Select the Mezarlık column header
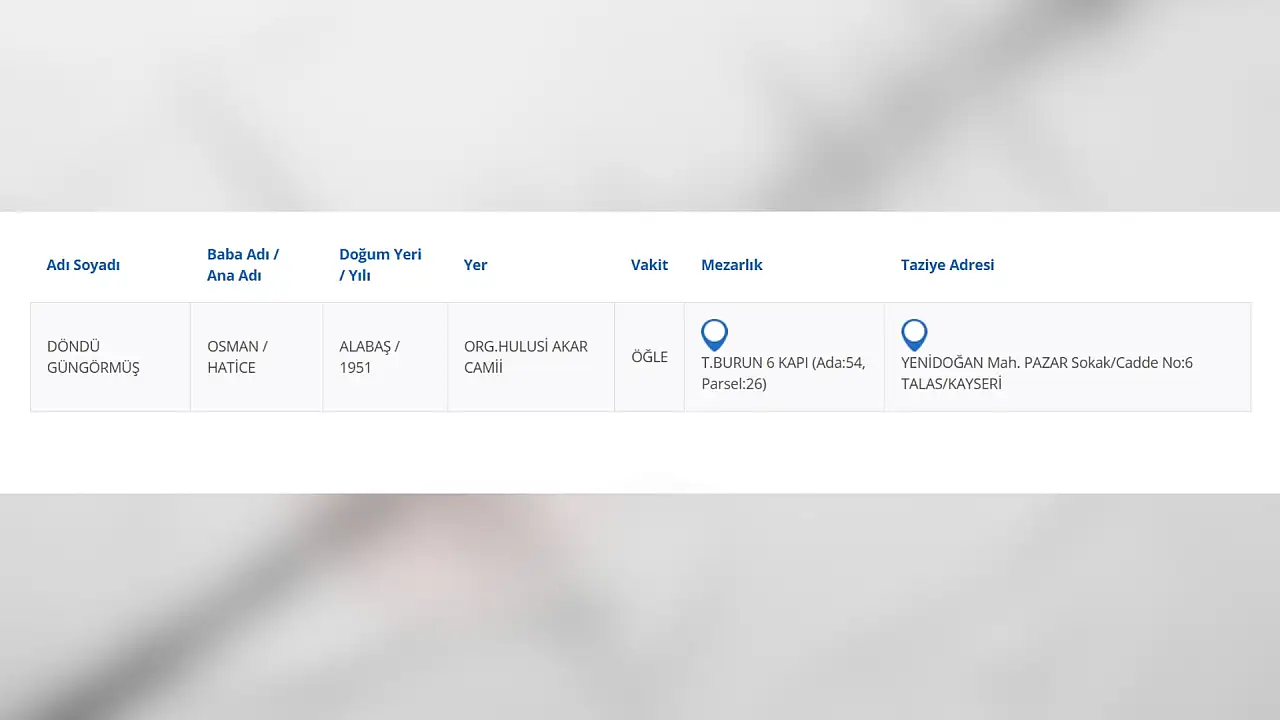This screenshot has height=720, width=1280. tap(732, 265)
